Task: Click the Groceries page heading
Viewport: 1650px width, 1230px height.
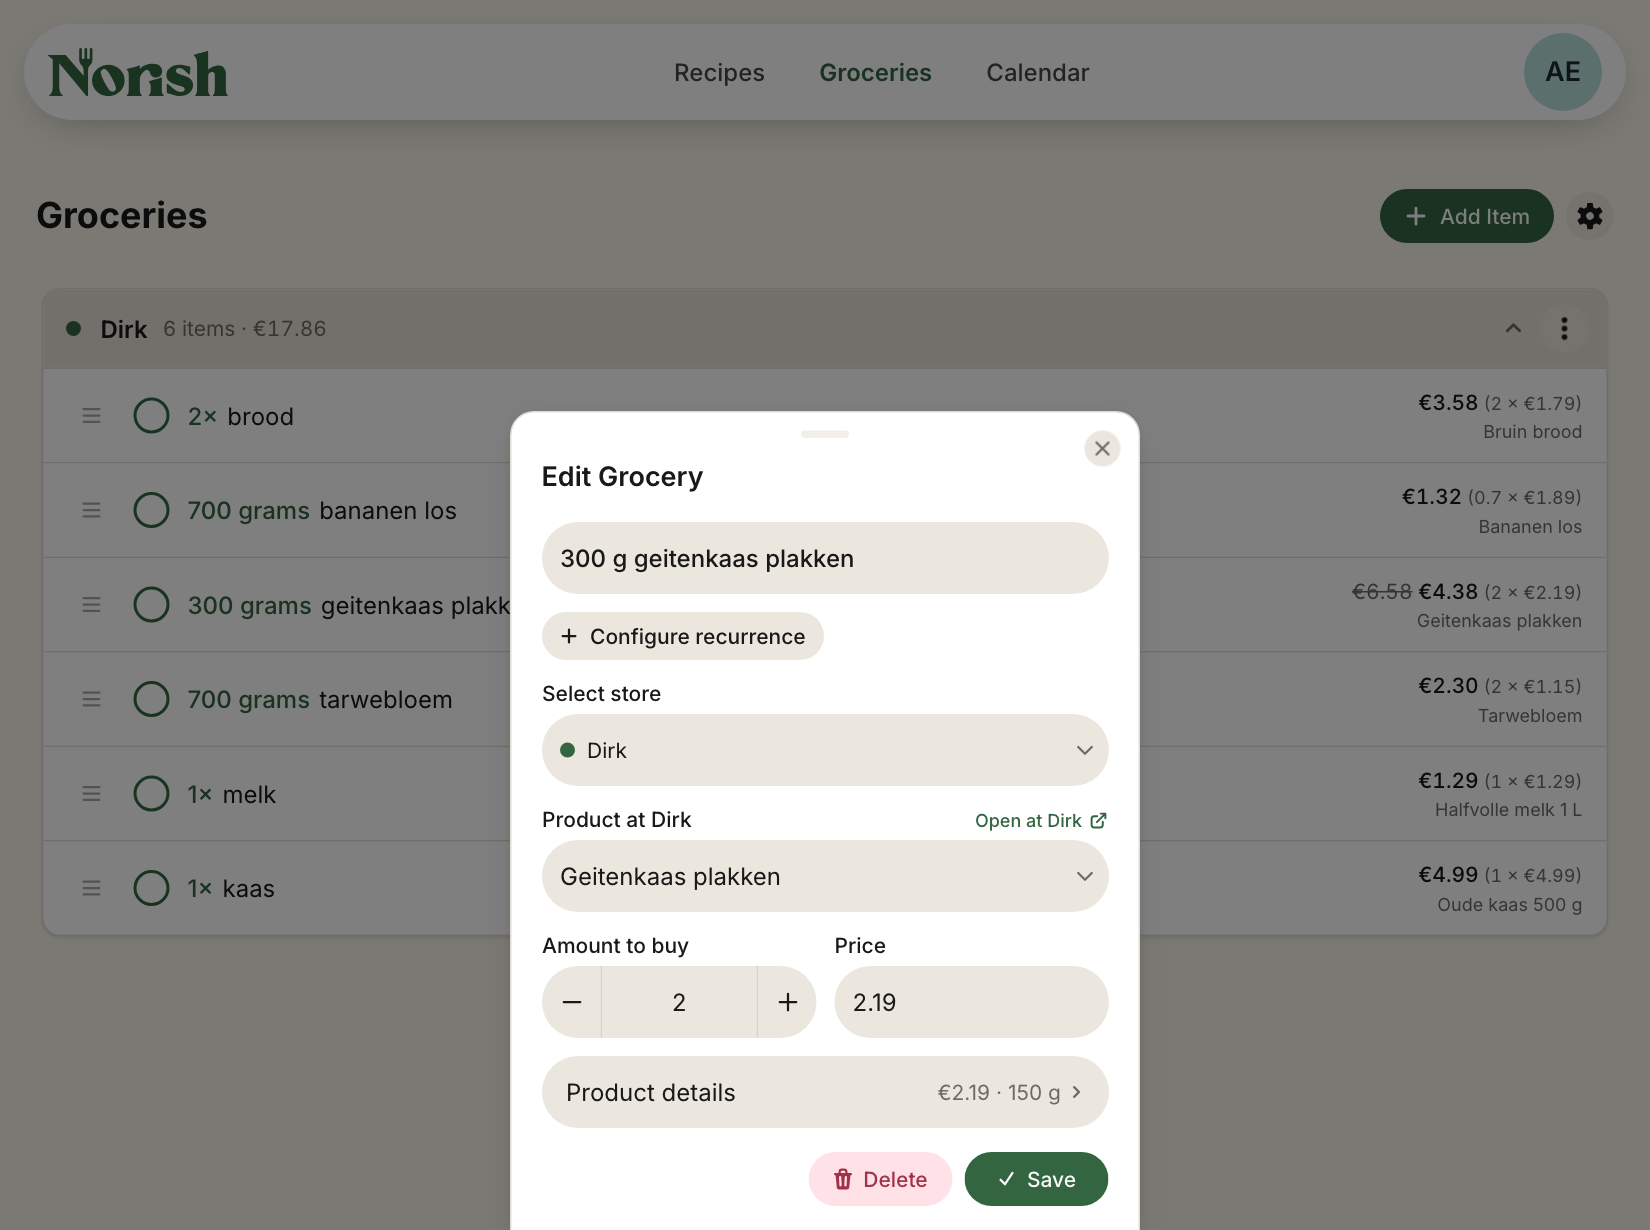Action: [122, 216]
